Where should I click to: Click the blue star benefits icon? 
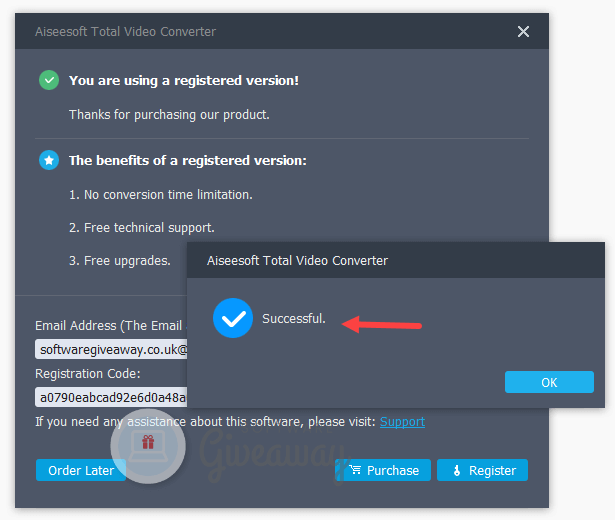[x=49, y=160]
